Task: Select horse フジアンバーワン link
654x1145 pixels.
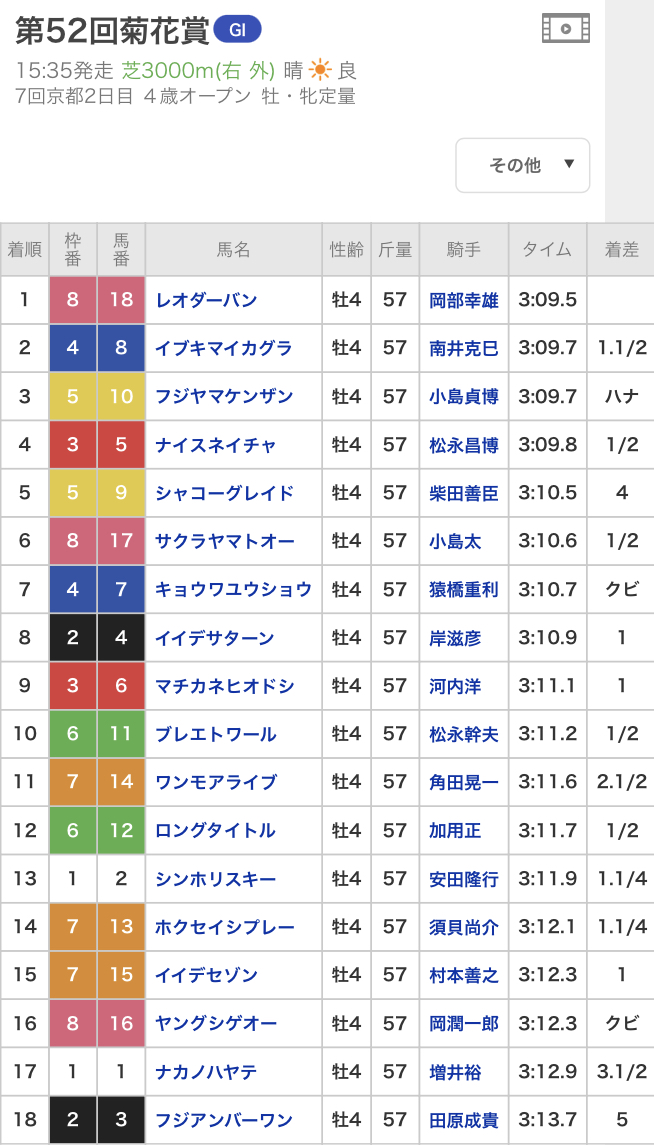Action: pos(224,1120)
